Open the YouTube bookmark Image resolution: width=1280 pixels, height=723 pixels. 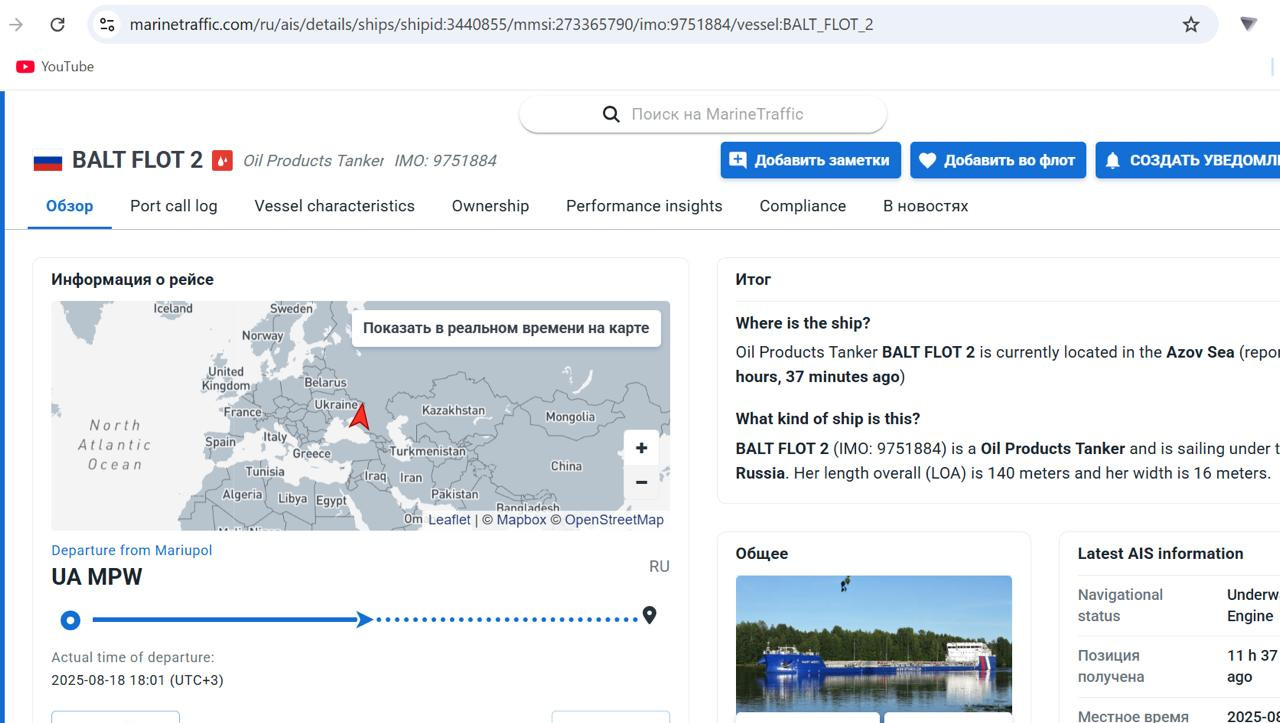55,66
